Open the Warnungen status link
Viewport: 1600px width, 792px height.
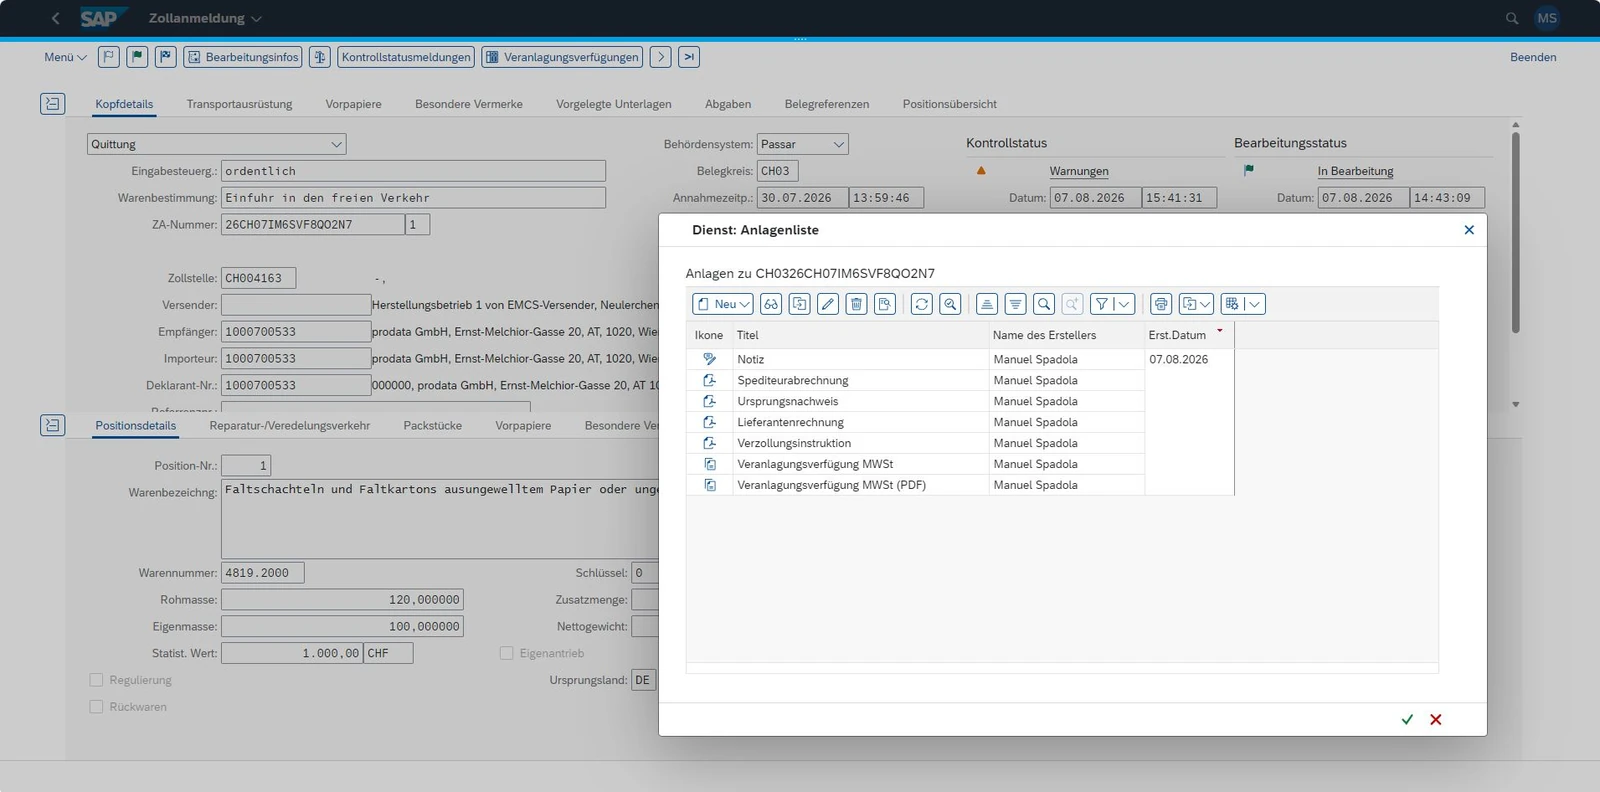pyautogui.click(x=1079, y=171)
